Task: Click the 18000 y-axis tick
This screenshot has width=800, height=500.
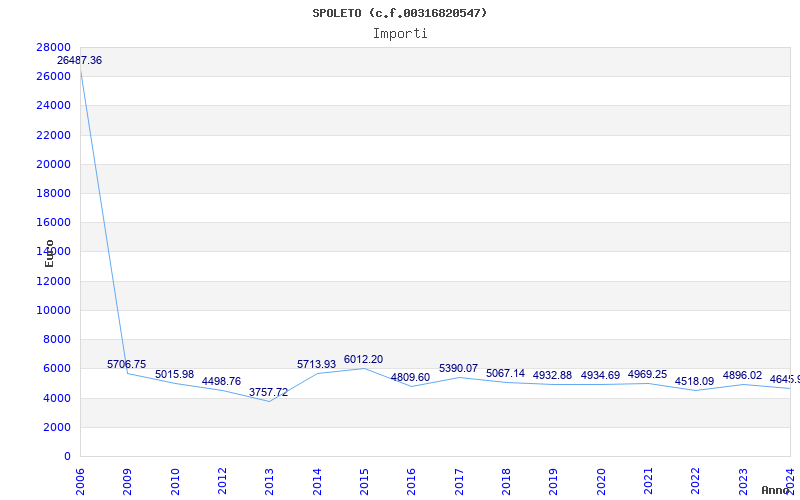Action: pyautogui.click(x=54, y=193)
